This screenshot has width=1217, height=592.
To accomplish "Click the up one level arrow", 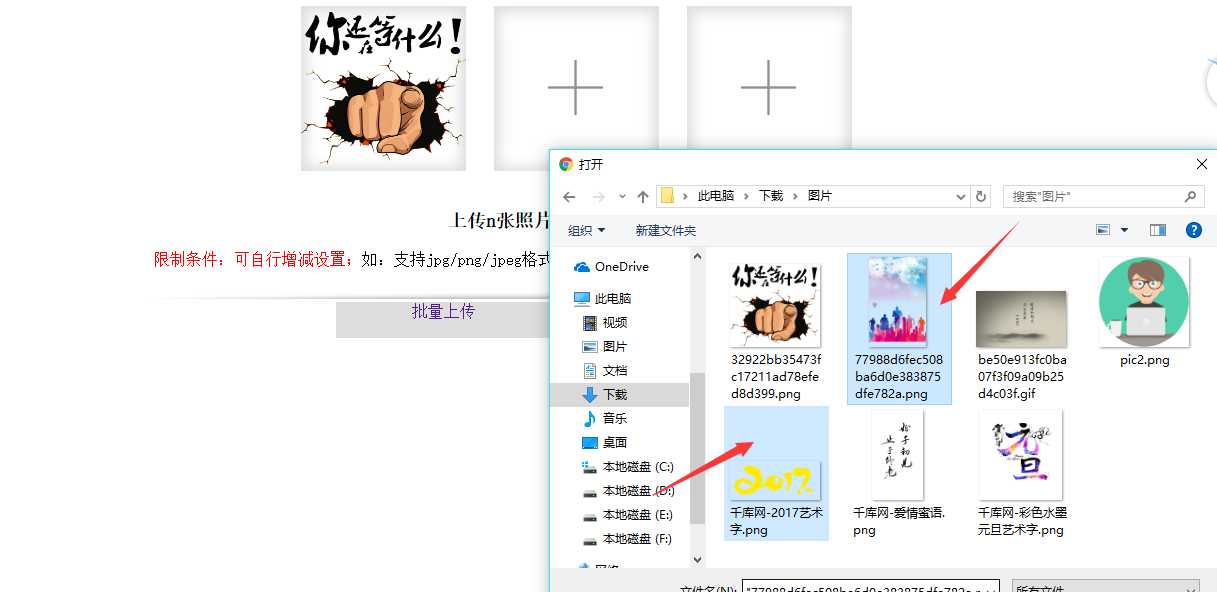I will click(x=643, y=196).
